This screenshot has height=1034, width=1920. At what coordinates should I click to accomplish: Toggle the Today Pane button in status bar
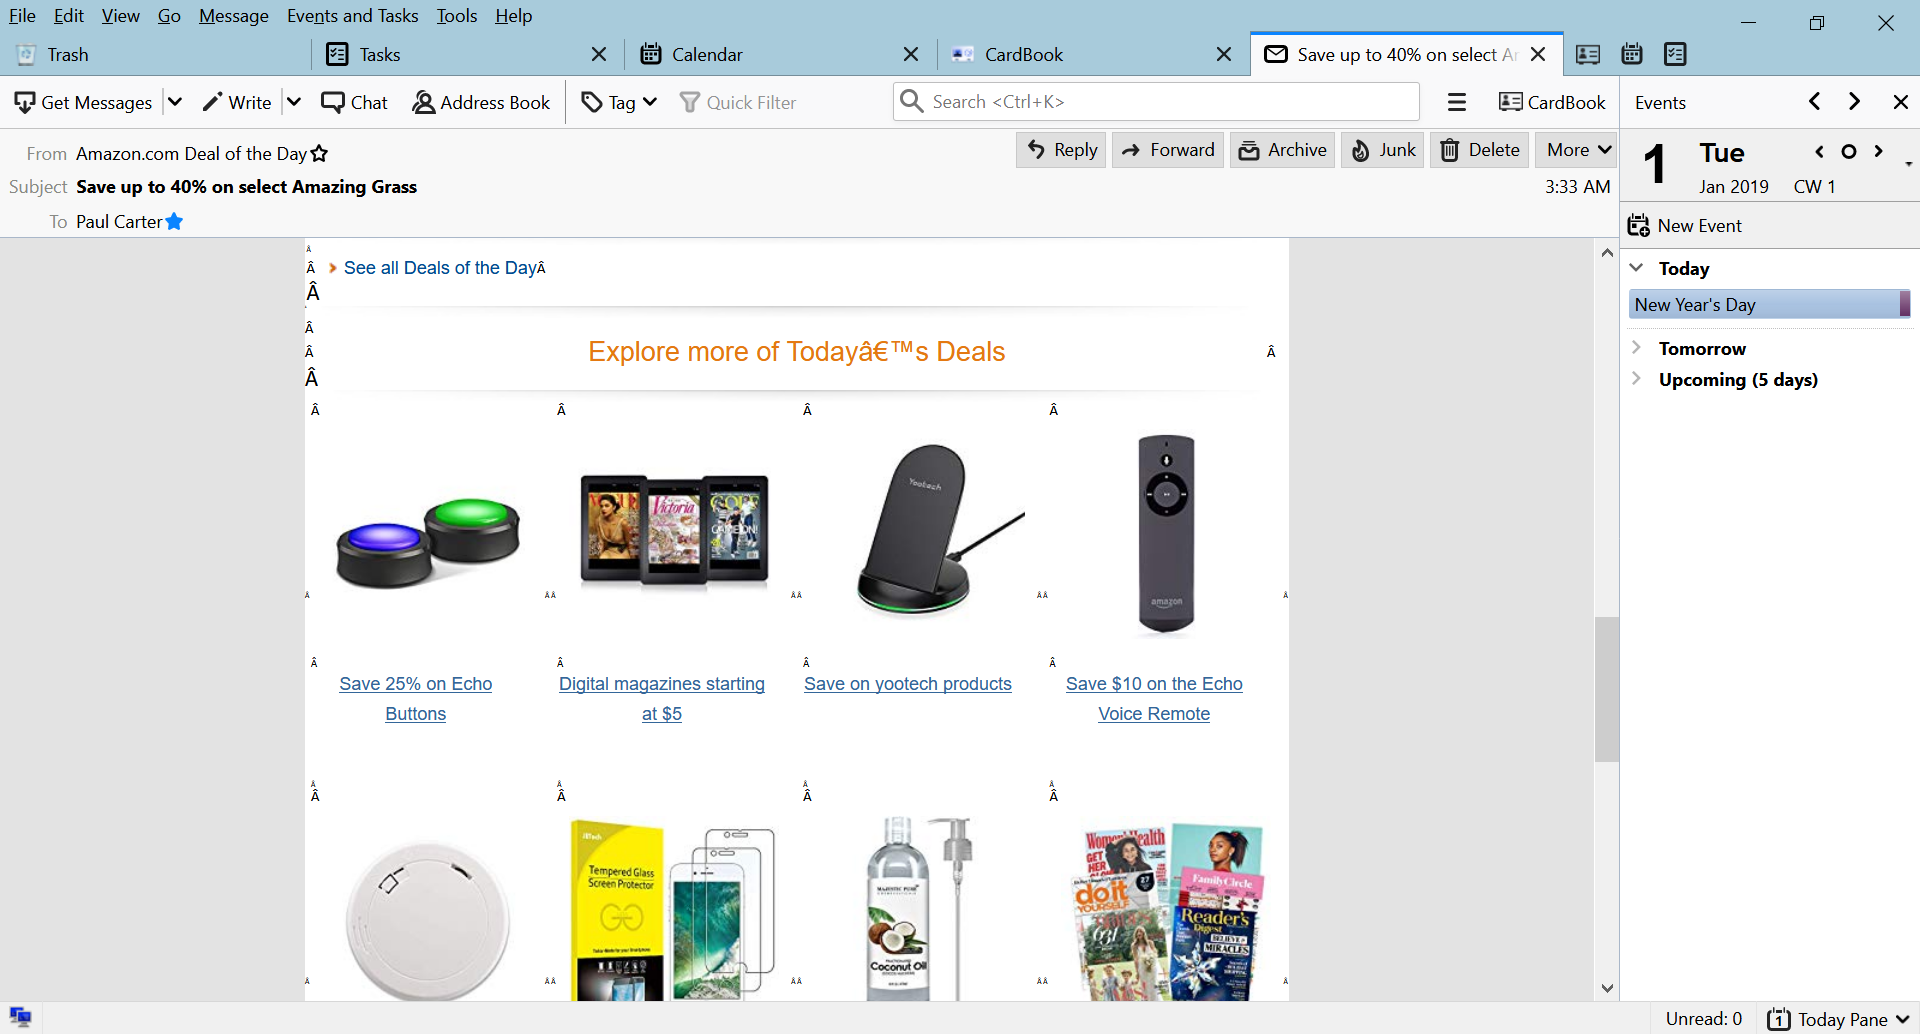(1839, 1019)
